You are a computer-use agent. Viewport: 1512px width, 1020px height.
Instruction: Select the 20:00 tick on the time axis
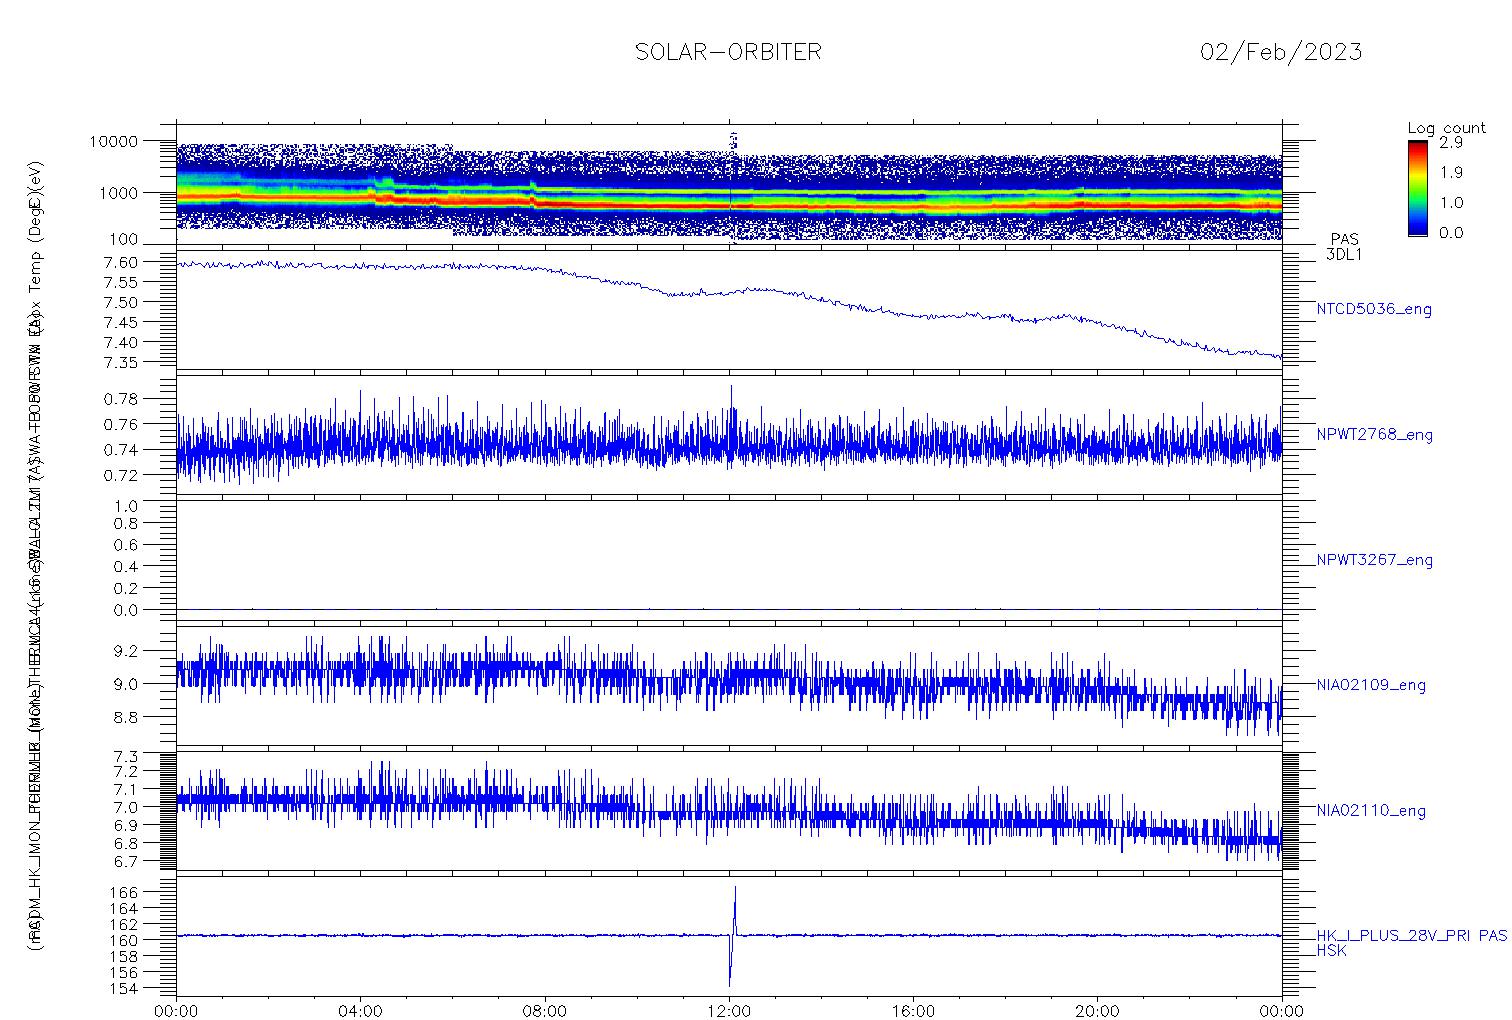tap(1097, 1009)
